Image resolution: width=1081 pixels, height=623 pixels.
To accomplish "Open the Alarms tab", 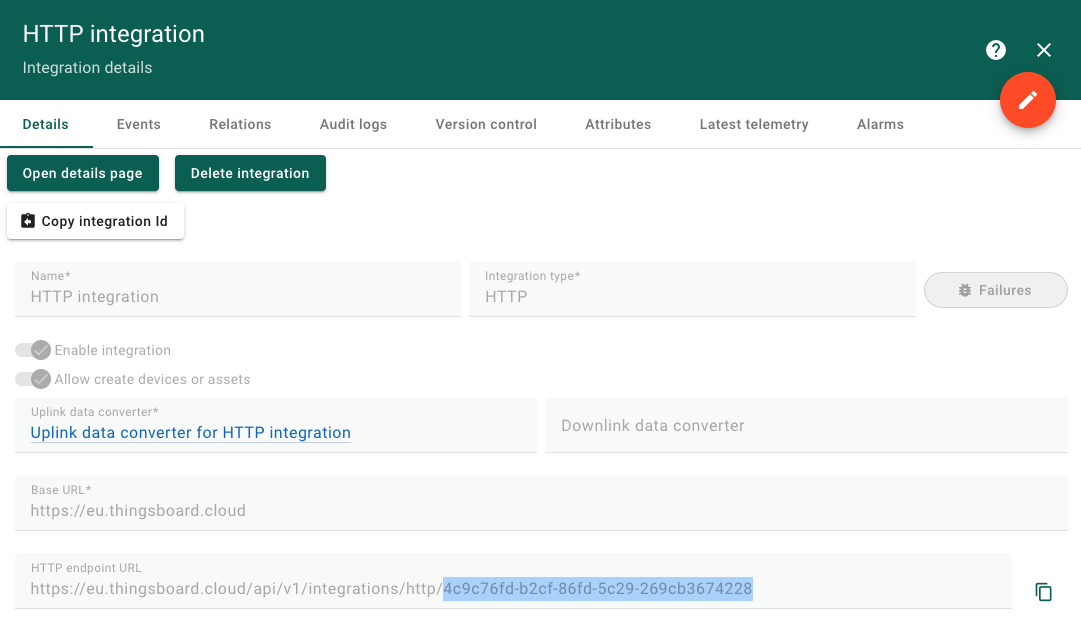I will [x=880, y=124].
